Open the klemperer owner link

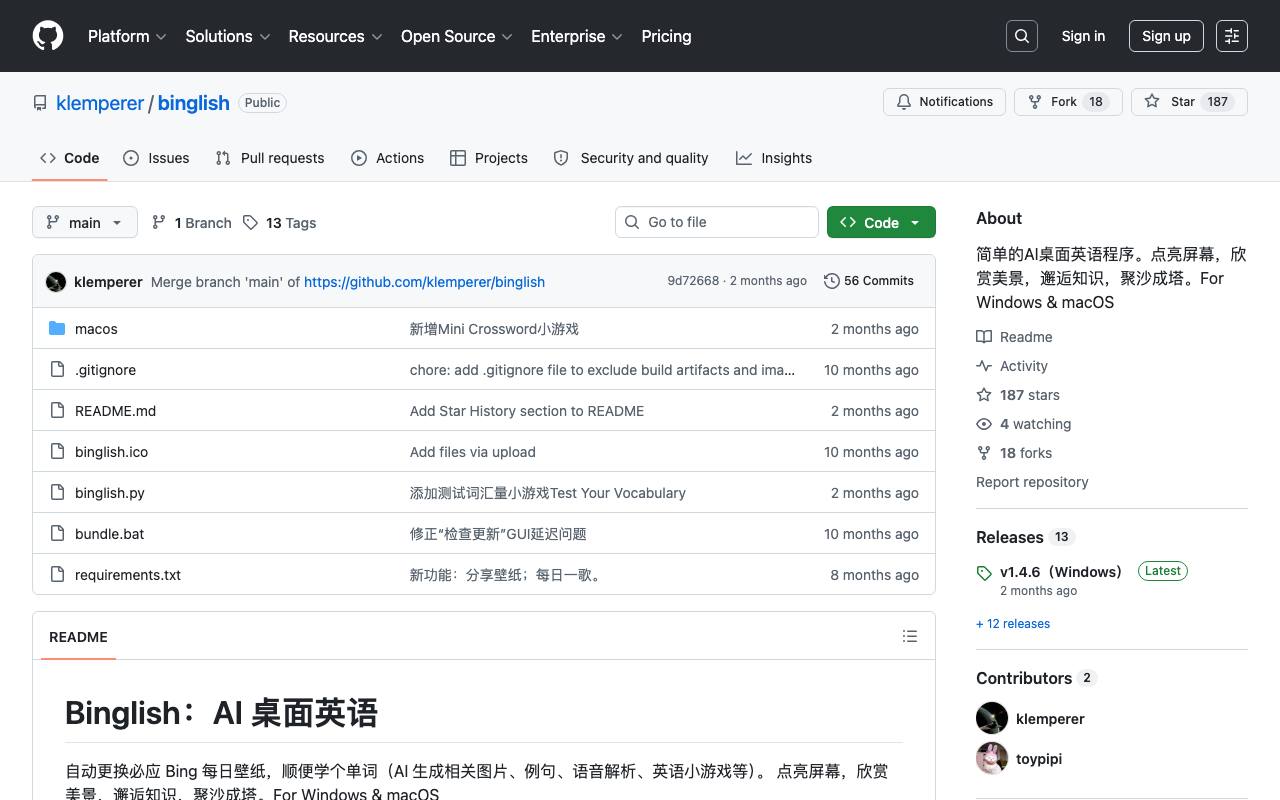[100, 103]
